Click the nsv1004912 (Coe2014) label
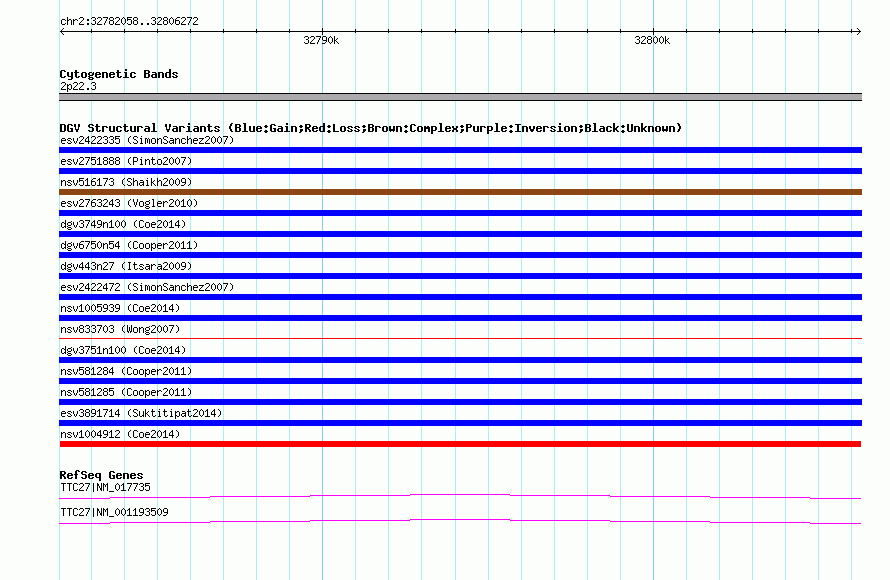This screenshot has height=580, width=890. 120,434
